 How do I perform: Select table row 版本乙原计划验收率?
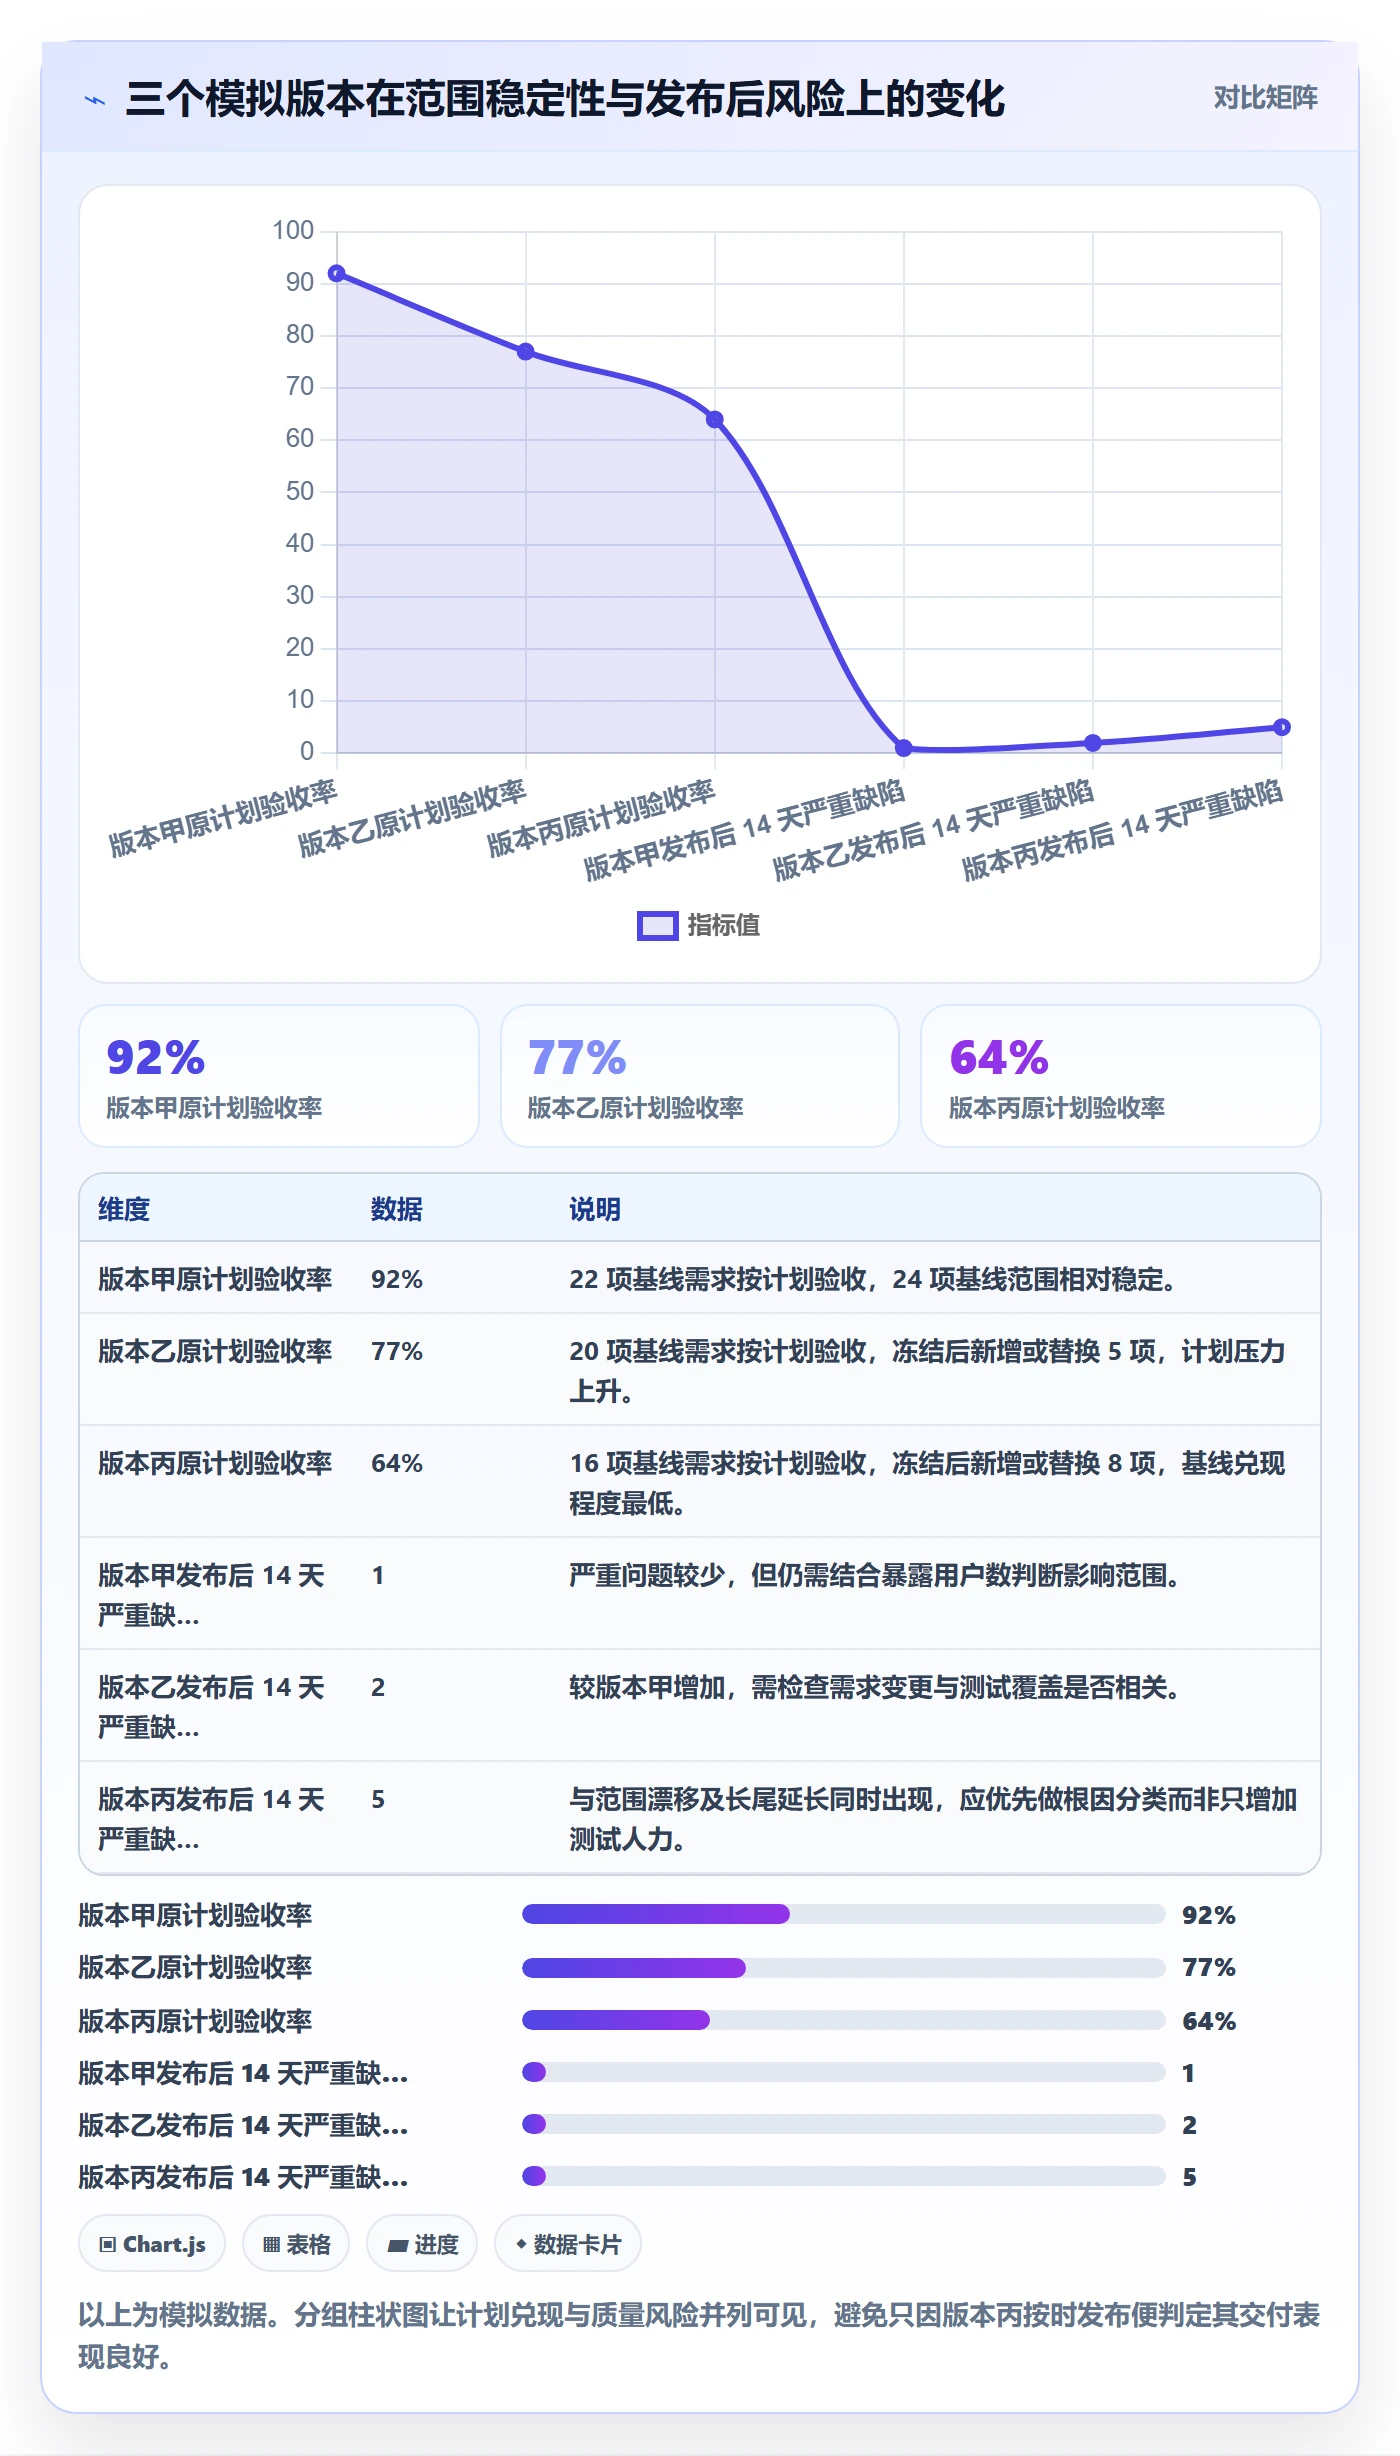click(x=700, y=1370)
